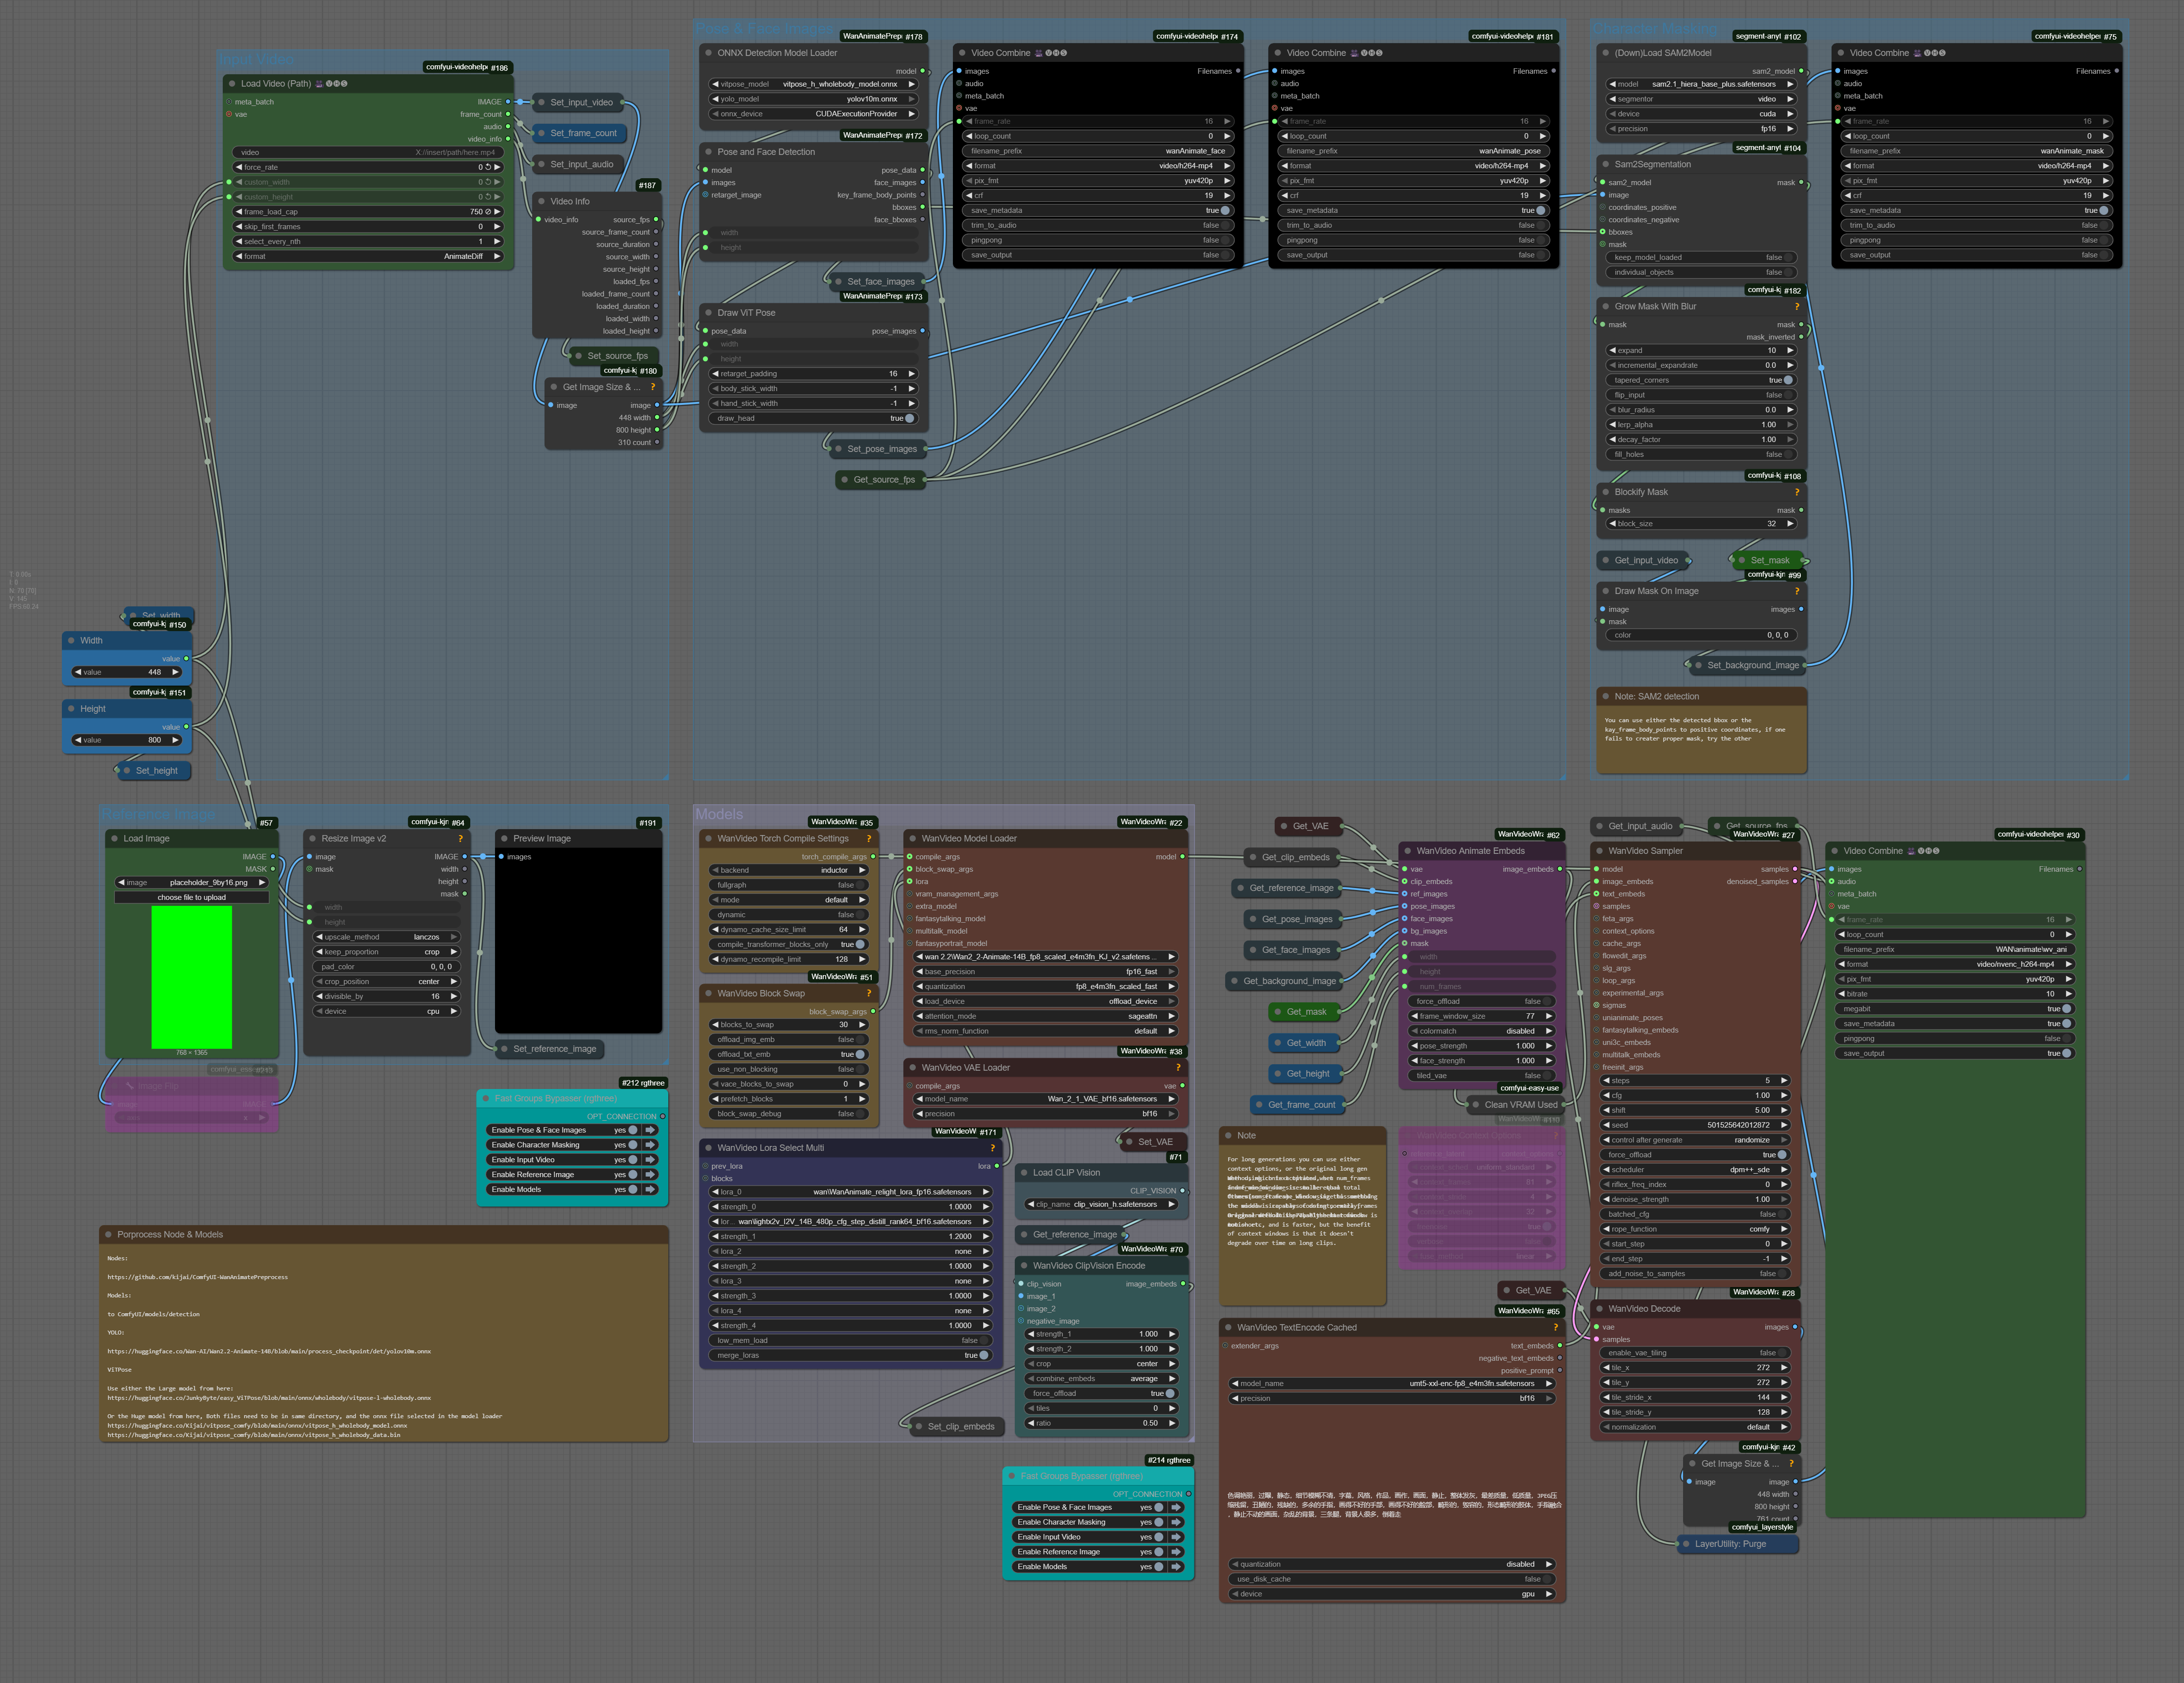Open upscale_method dropdown set to lanczos
The width and height of the screenshot is (2184, 1683).
(x=386, y=937)
